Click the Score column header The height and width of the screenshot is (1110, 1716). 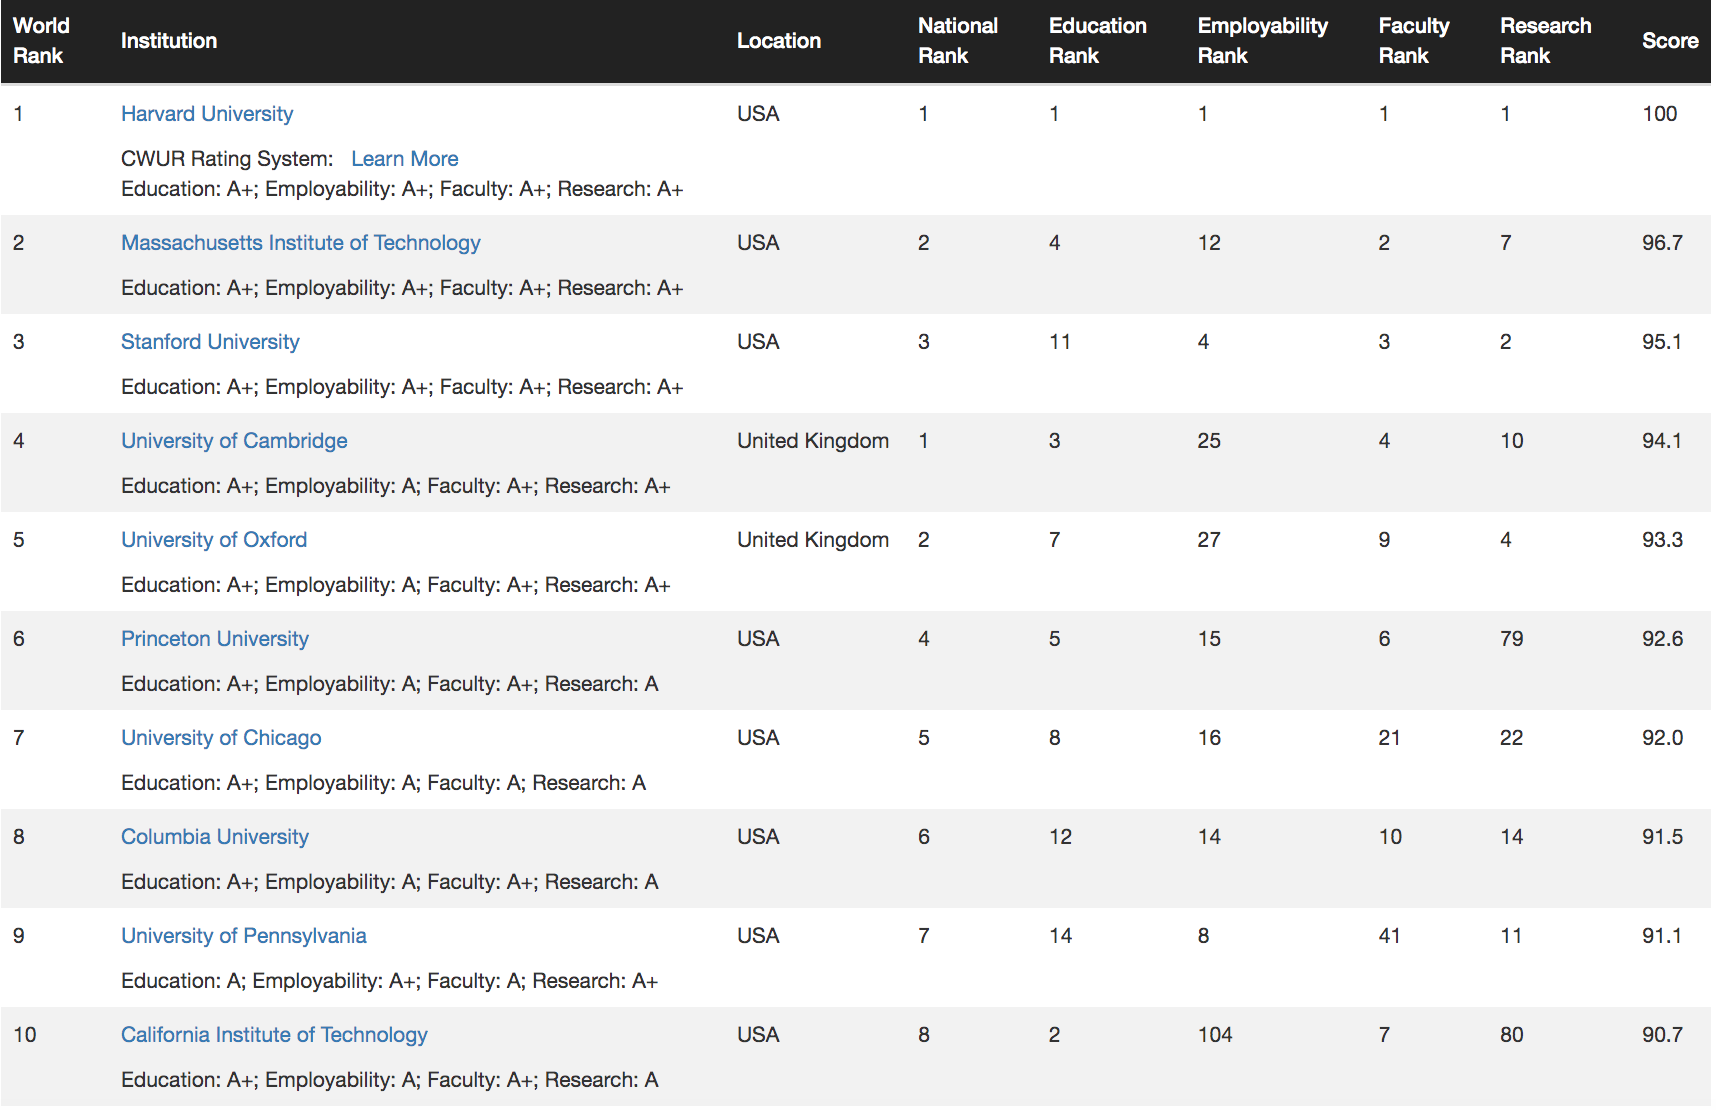pyautogui.click(x=1670, y=41)
